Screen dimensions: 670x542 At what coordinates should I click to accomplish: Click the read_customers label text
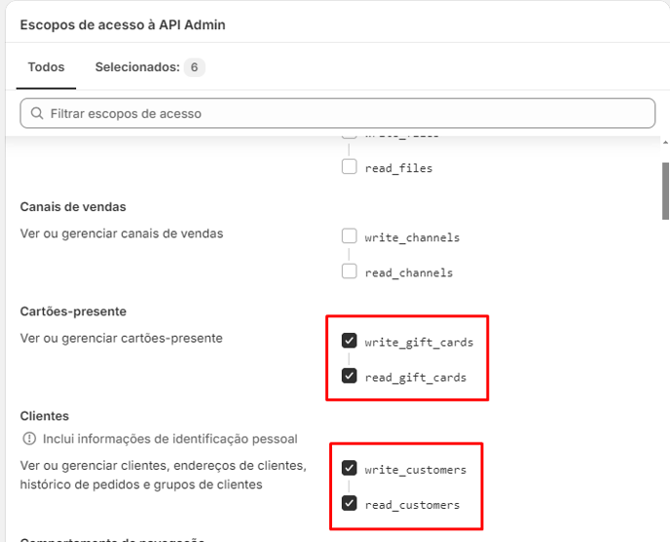tap(412, 505)
